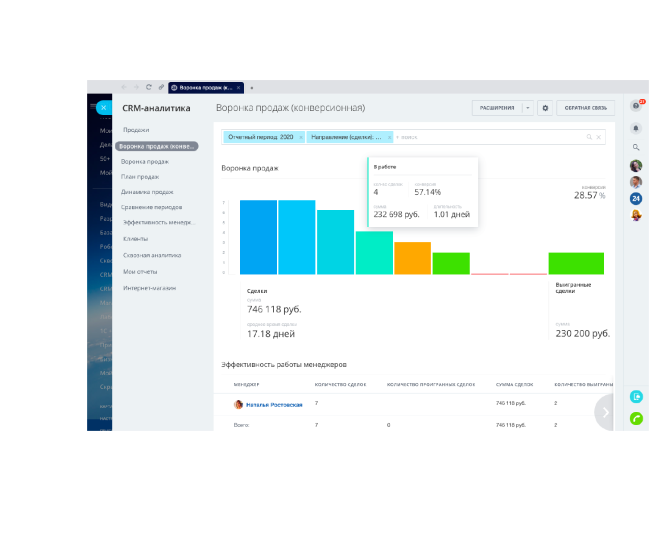Remove the Отчетный период 2020 filter chip
Viewport: 649px width, 551px height.
[x=301, y=137]
